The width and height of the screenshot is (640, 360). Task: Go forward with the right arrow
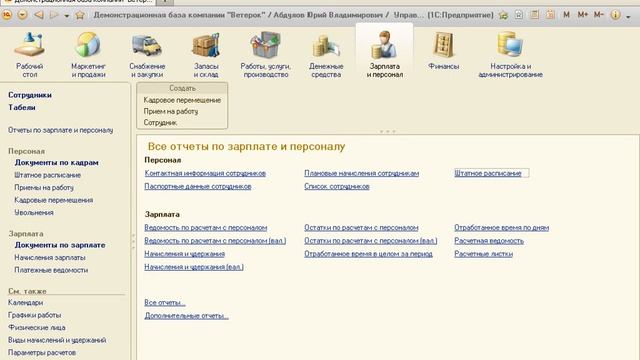coord(53,15)
